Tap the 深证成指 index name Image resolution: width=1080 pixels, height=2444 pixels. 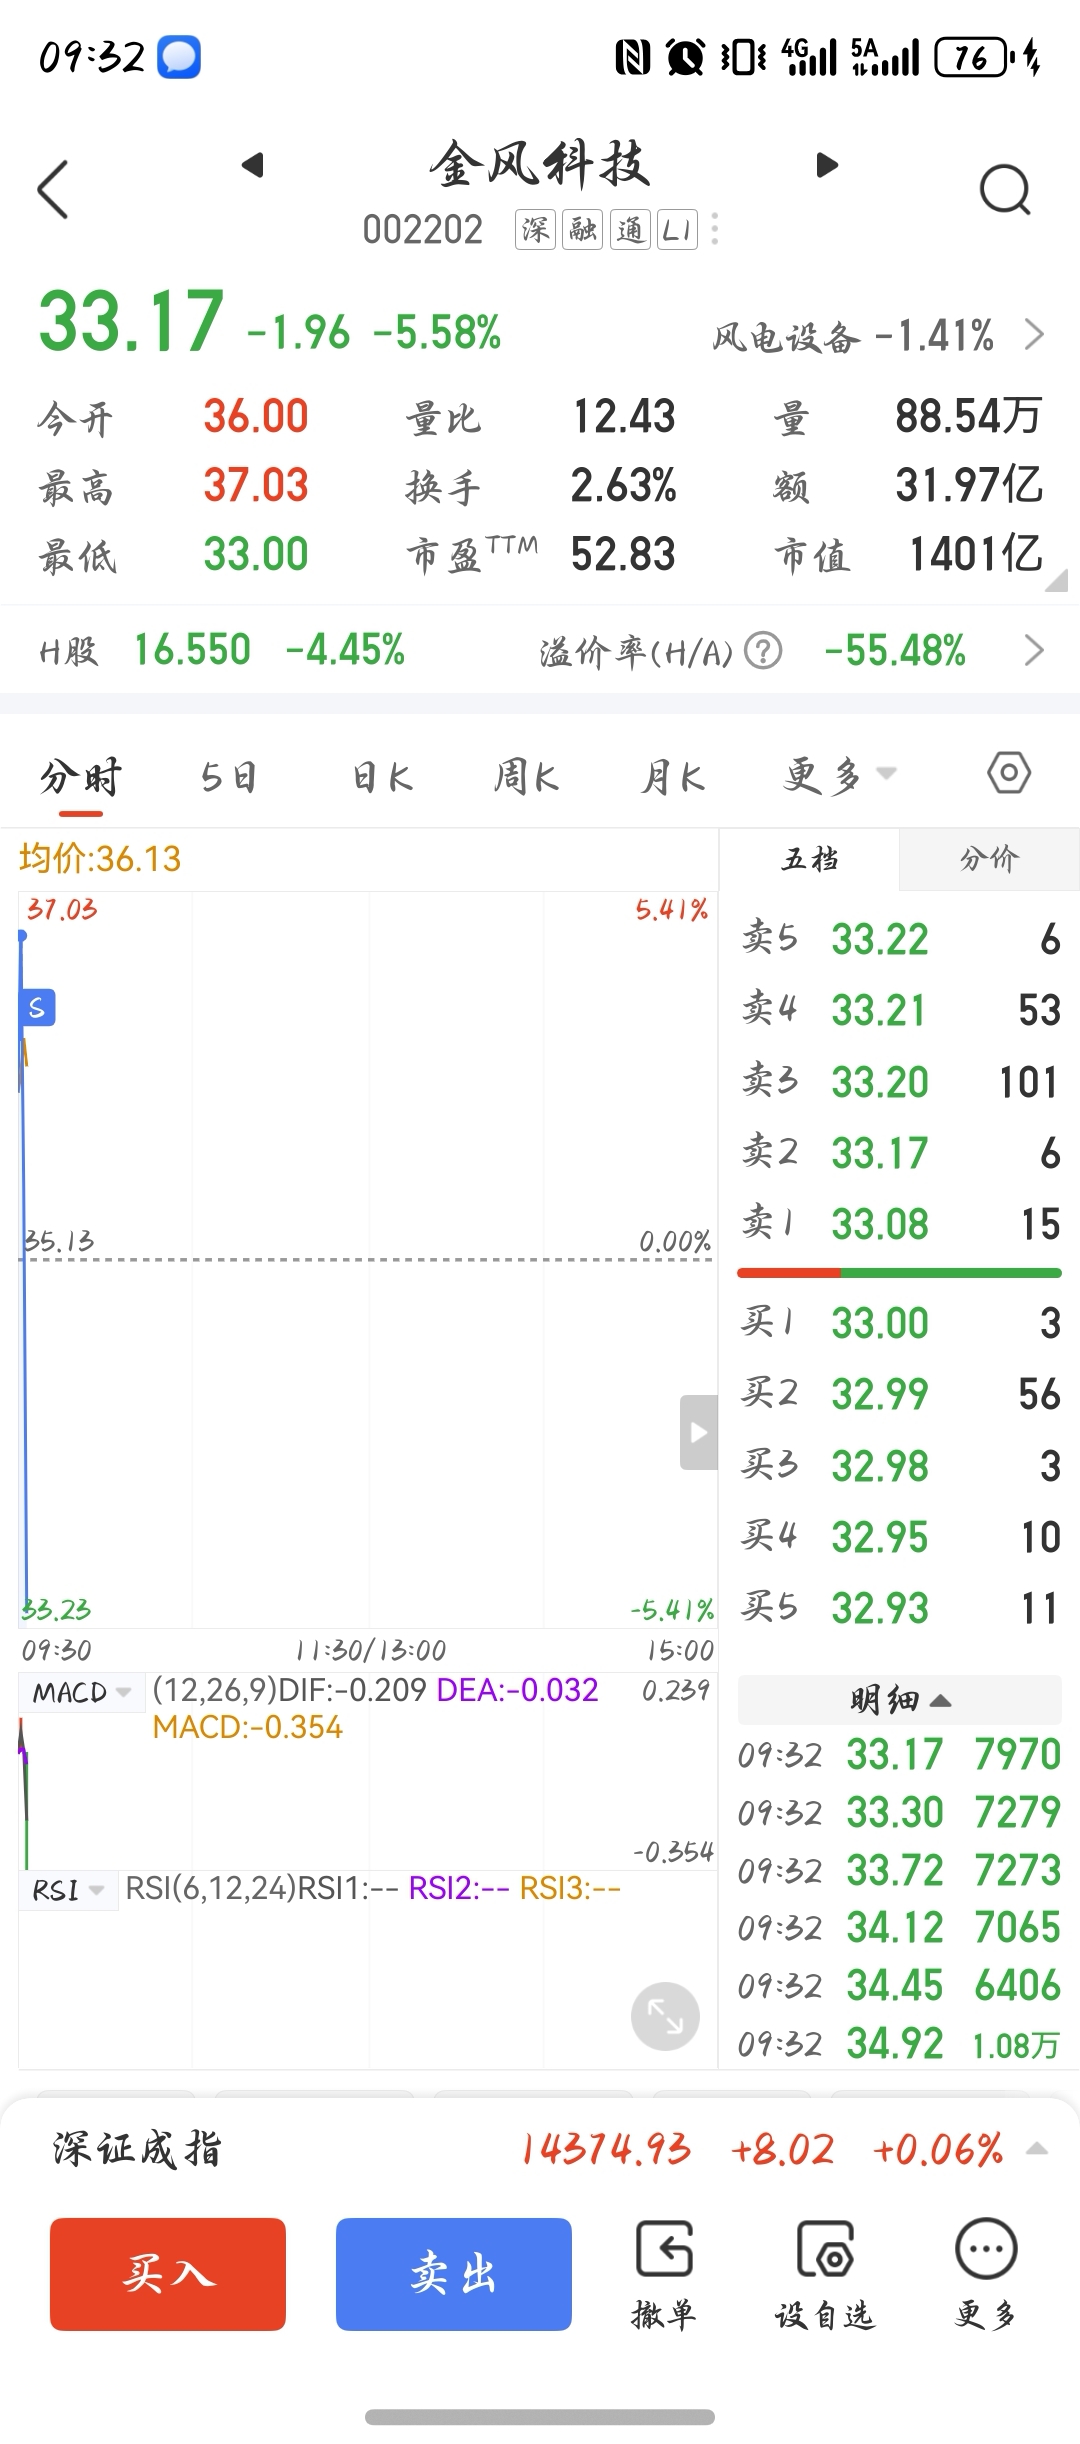point(136,2149)
